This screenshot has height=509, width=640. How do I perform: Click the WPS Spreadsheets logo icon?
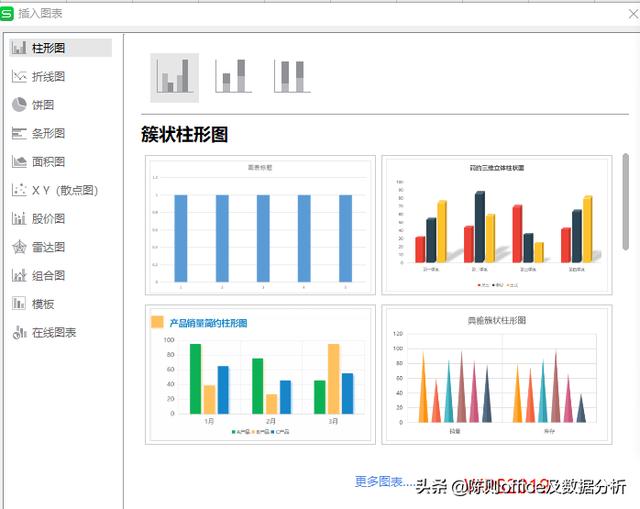7,13
